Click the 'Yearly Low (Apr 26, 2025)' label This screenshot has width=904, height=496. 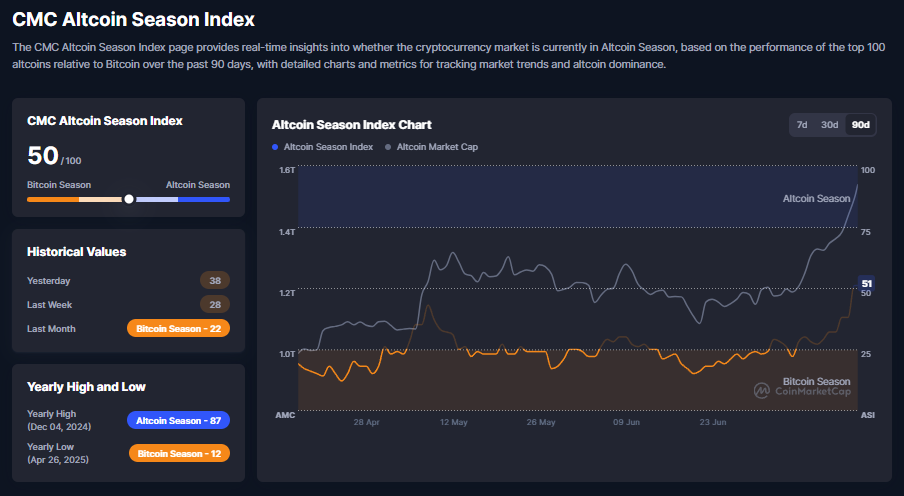pyautogui.click(x=58, y=453)
